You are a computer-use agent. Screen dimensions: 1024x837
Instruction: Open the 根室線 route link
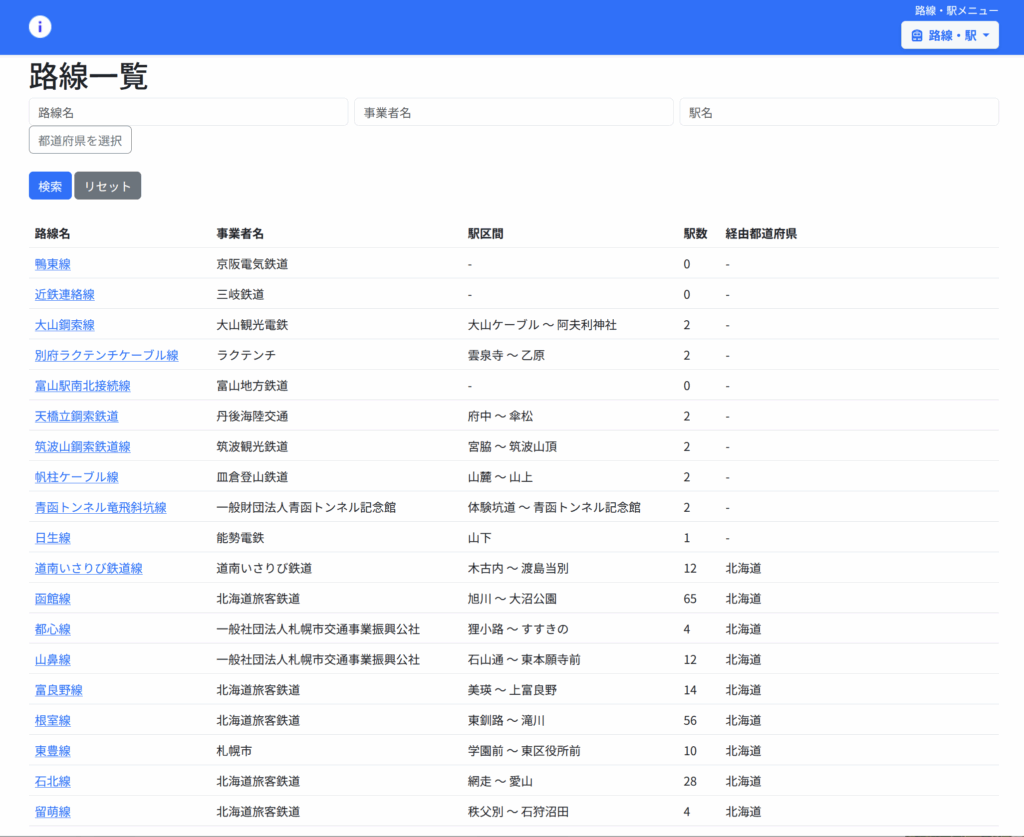[x=53, y=721]
